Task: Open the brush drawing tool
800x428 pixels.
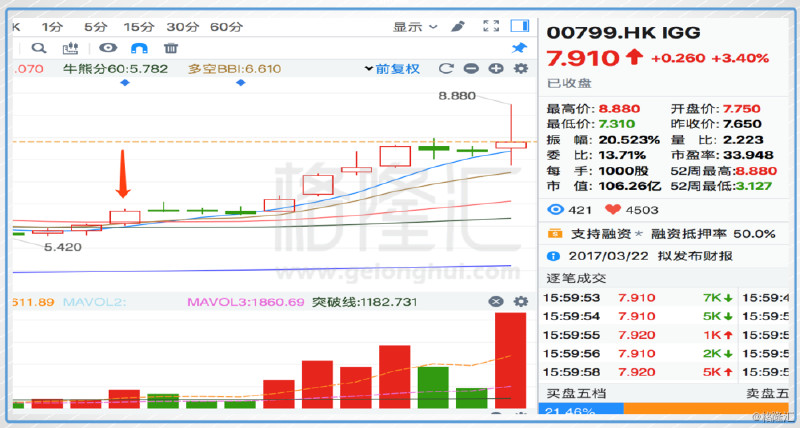Action: pyautogui.click(x=458, y=26)
